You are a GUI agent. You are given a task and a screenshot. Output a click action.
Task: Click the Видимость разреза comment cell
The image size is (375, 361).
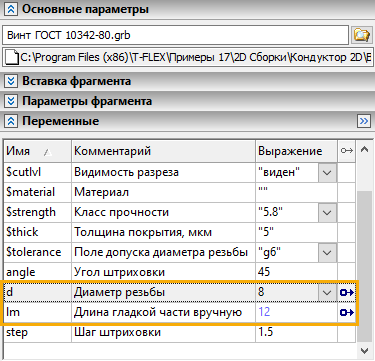click(x=163, y=172)
